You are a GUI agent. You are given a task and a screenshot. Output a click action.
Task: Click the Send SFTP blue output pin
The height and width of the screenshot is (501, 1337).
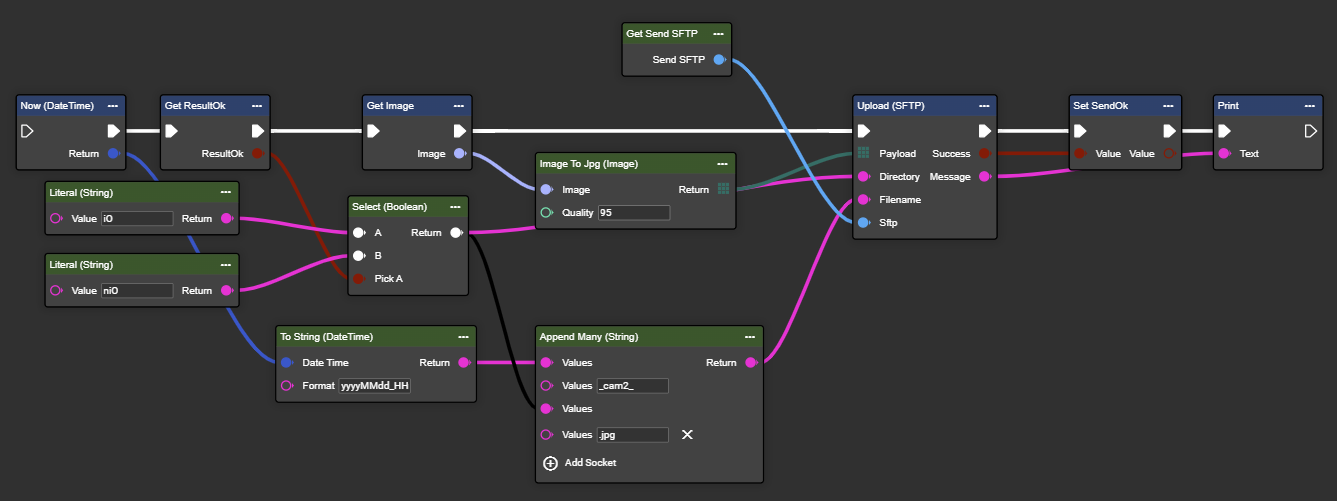(x=719, y=60)
